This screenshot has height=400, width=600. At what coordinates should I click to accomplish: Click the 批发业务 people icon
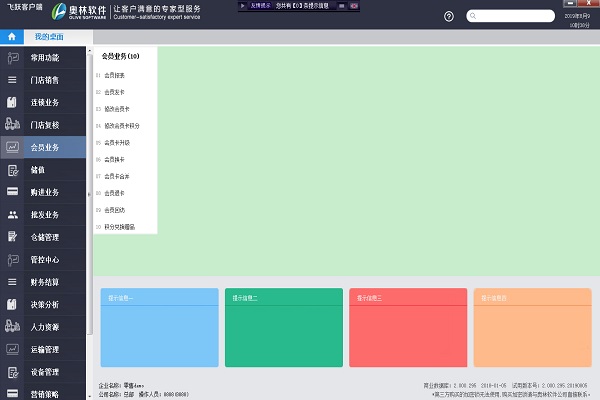pyautogui.click(x=12, y=214)
